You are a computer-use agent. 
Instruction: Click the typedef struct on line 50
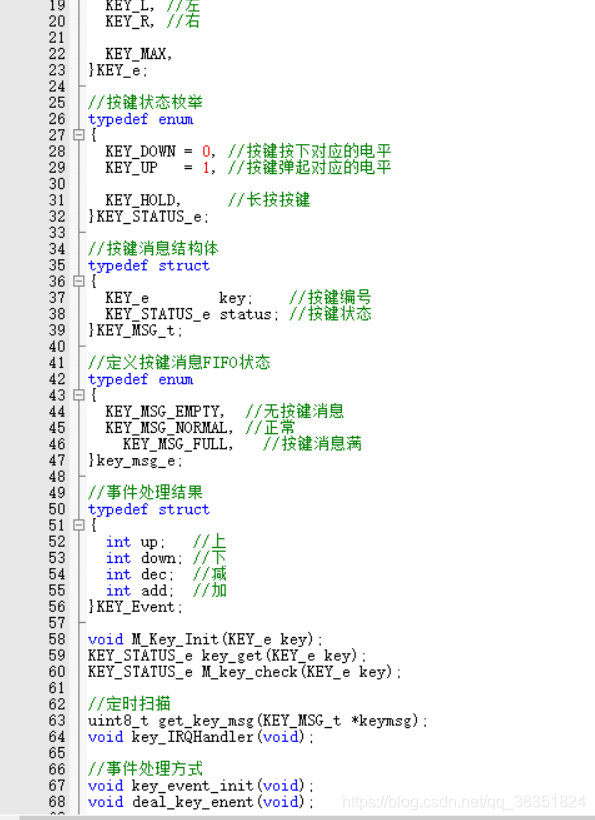[149, 509]
